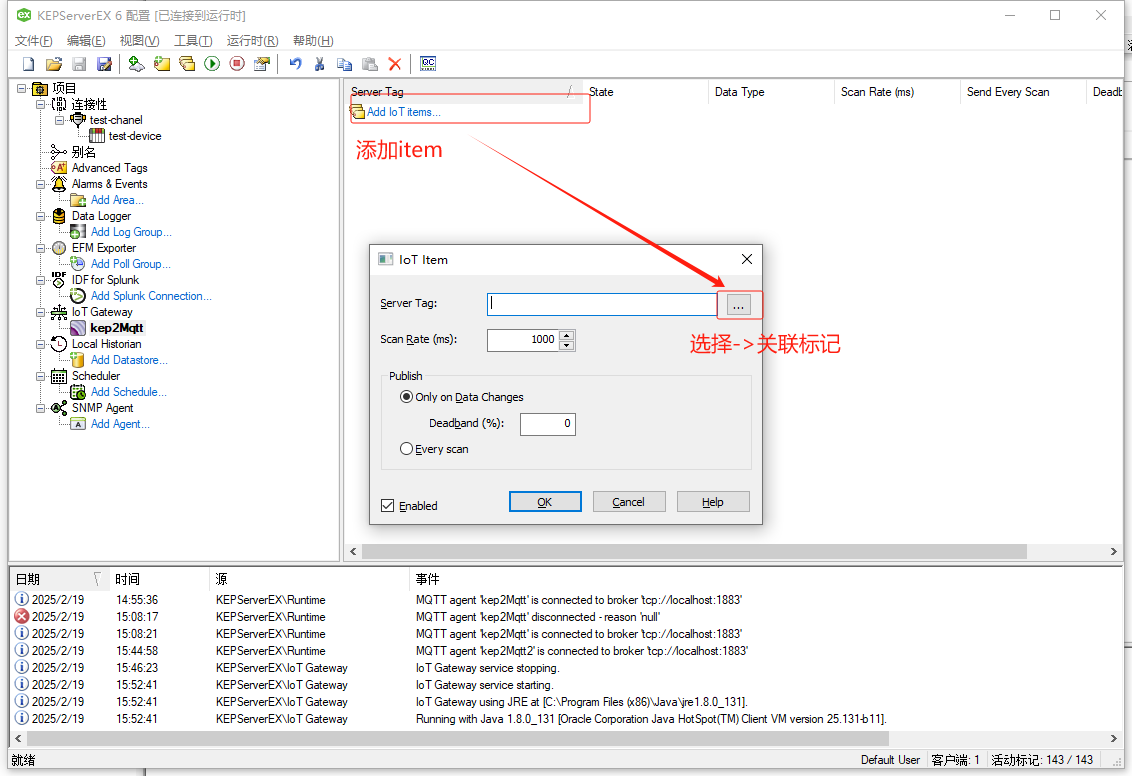Collapse the Scheduler tree node
Viewport: 1132px width, 776px height.
(x=40, y=376)
